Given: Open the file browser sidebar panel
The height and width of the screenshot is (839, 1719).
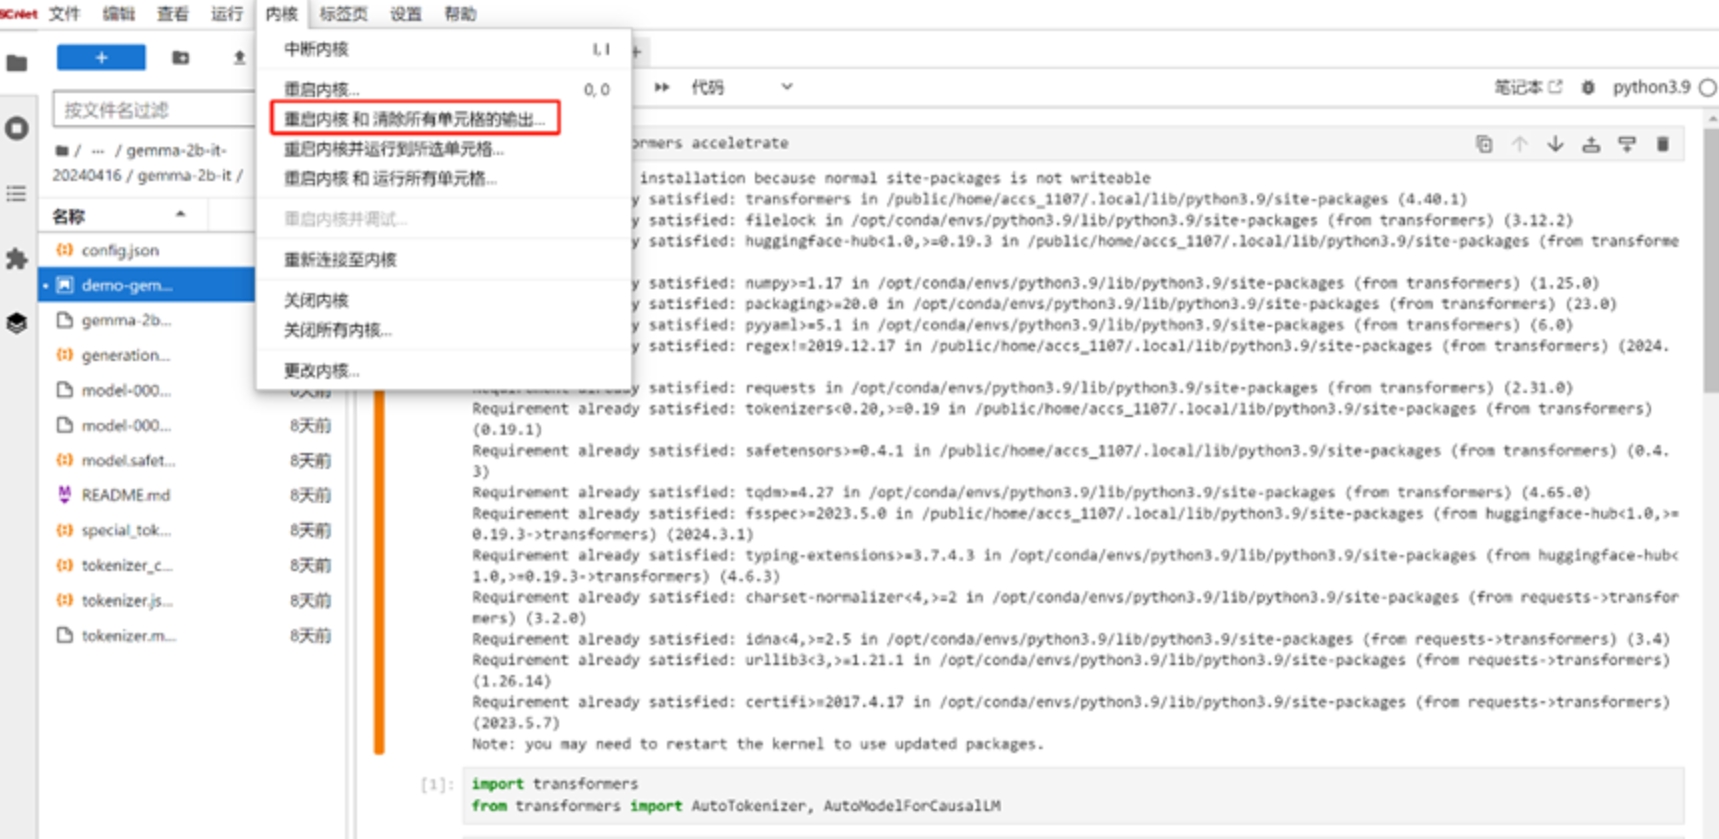Looking at the screenshot, I should (x=17, y=64).
